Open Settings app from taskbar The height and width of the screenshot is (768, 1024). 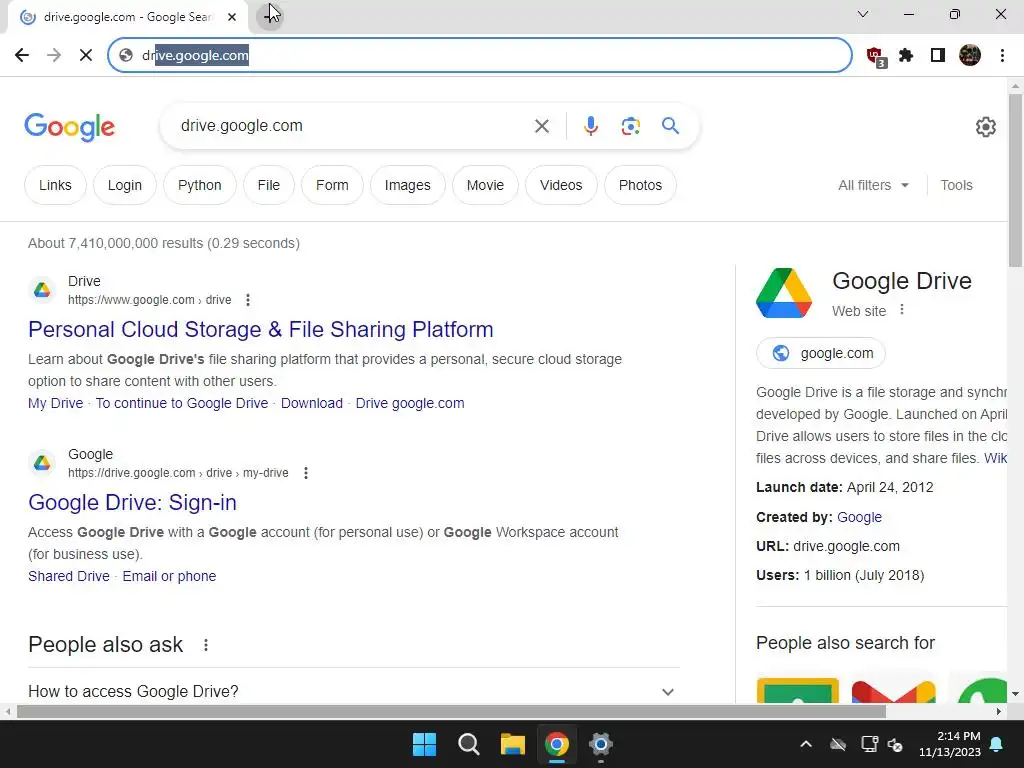(x=601, y=744)
